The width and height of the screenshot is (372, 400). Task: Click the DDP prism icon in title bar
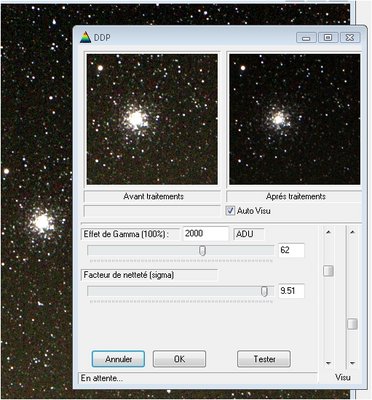click(x=86, y=37)
